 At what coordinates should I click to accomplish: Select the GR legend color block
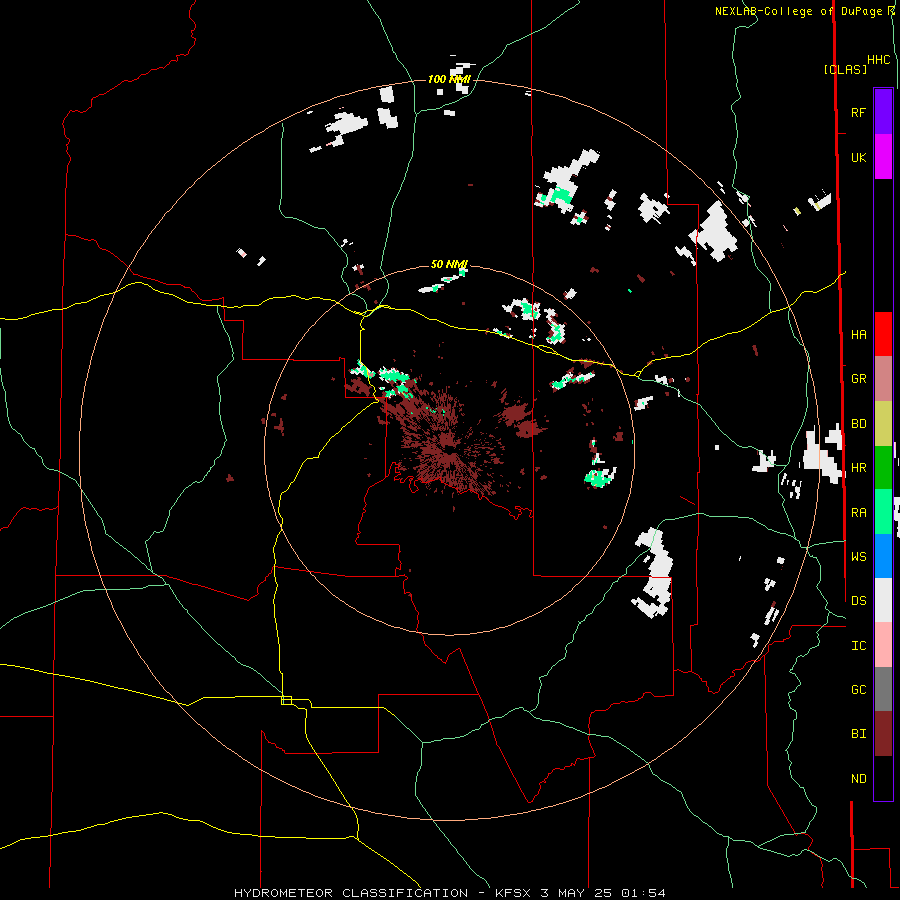pos(883,379)
